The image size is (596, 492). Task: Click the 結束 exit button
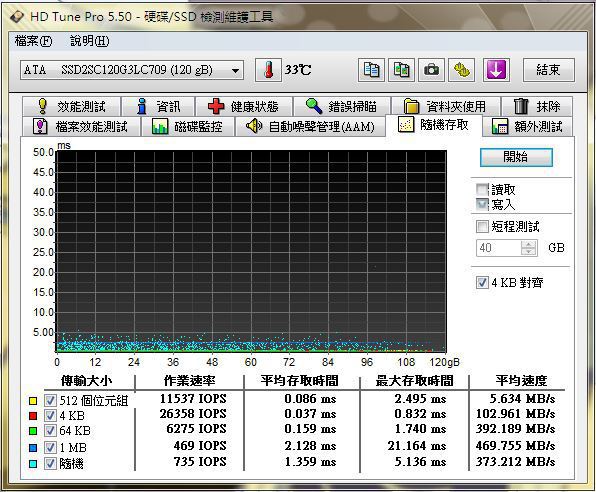click(x=548, y=70)
